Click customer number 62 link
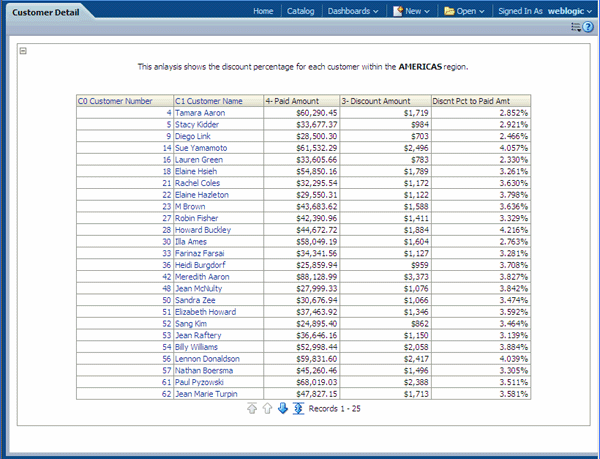This screenshot has height=459, width=600. pyautogui.click(x=166, y=394)
